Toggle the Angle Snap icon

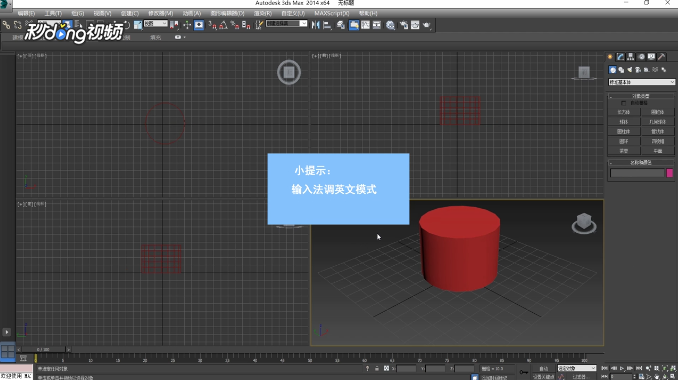(x=224, y=25)
